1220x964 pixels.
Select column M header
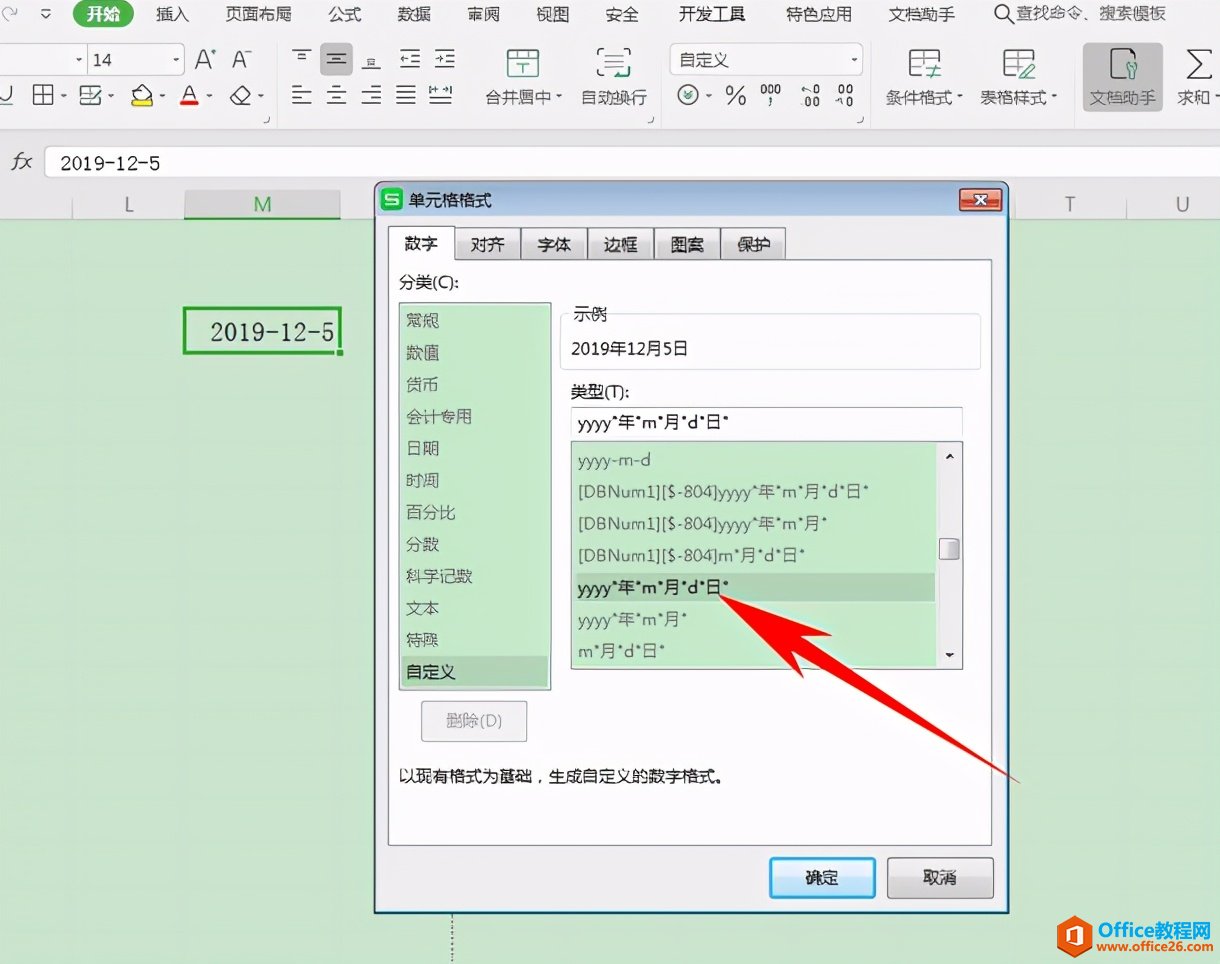[x=262, y=204]
